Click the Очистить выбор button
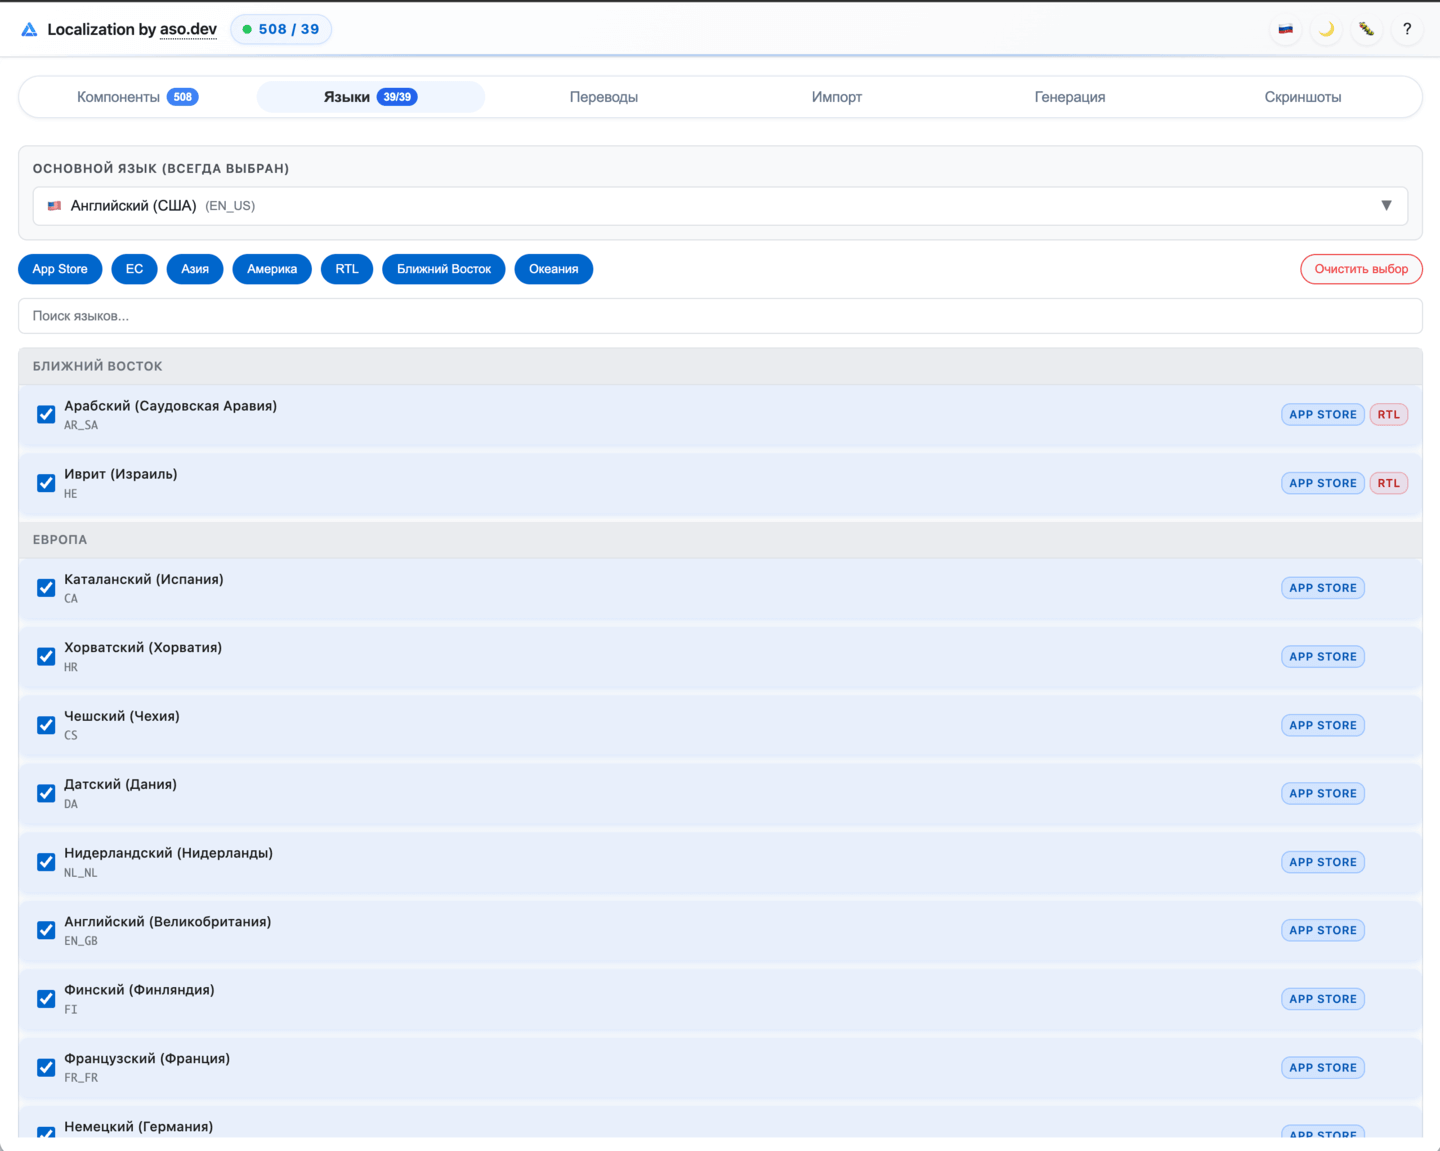 (x=1360, y=269)
